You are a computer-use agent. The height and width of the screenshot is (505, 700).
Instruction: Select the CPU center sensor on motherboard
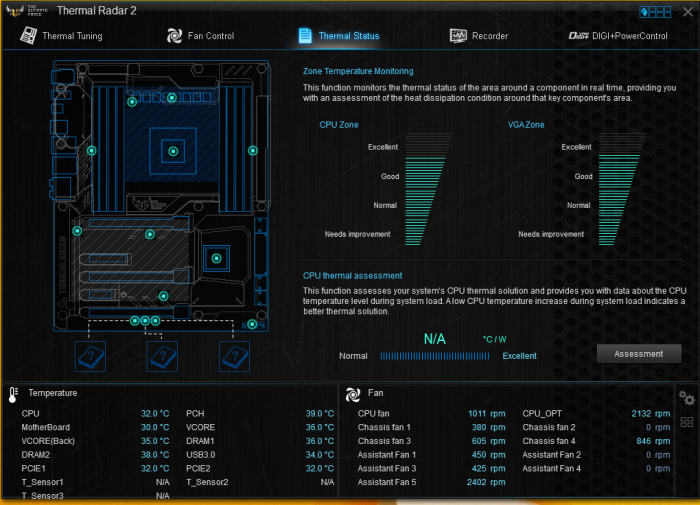click(x=173, y=151)
